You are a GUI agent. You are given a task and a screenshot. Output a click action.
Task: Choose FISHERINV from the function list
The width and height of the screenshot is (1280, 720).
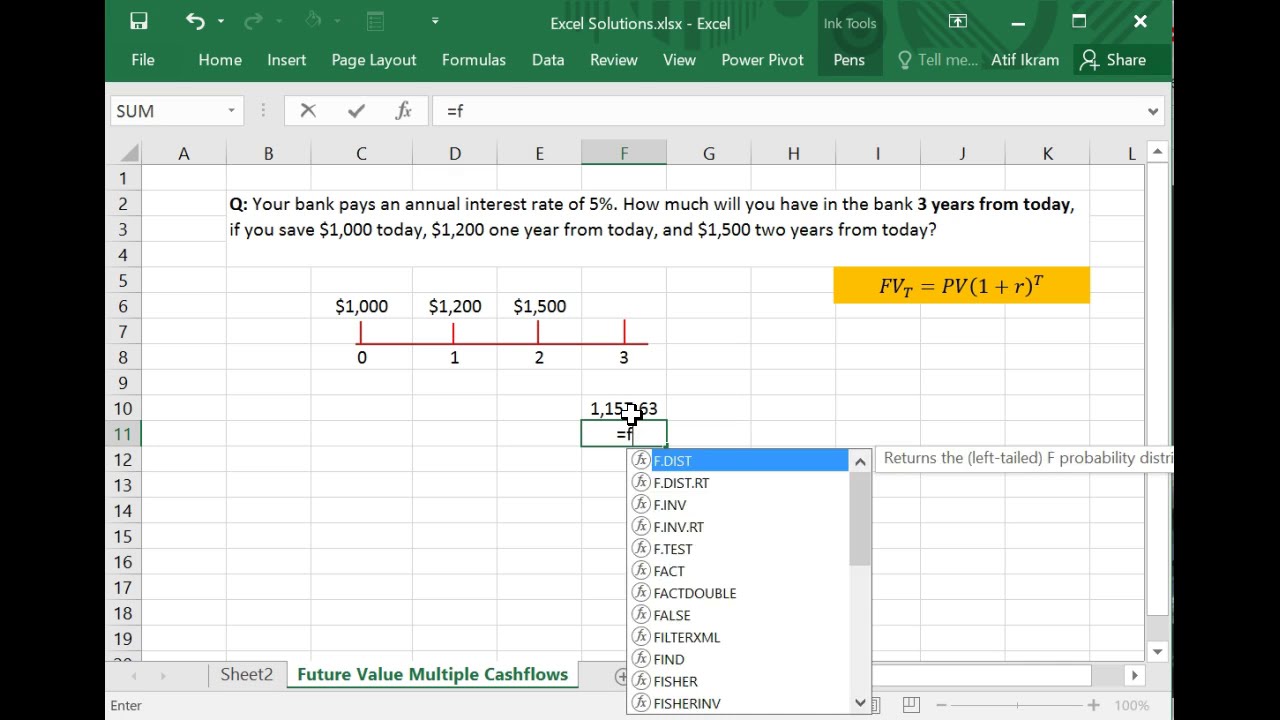[x=739, y=703]
